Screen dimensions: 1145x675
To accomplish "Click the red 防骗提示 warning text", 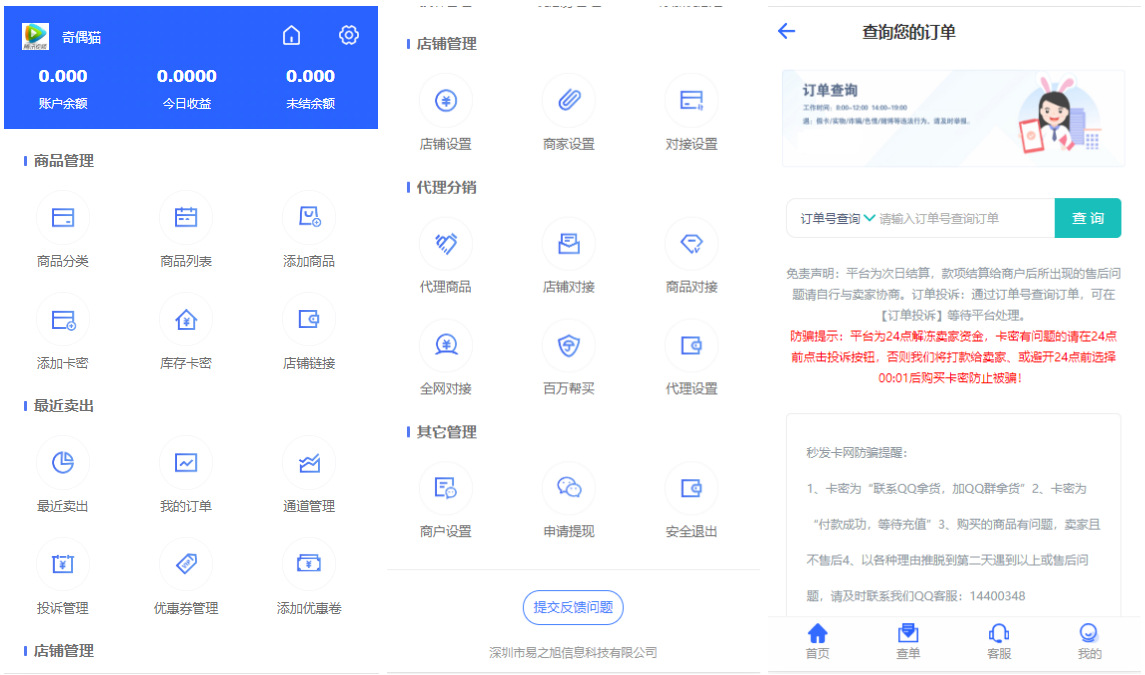I will pyautogui.click(x=953, y=357).
